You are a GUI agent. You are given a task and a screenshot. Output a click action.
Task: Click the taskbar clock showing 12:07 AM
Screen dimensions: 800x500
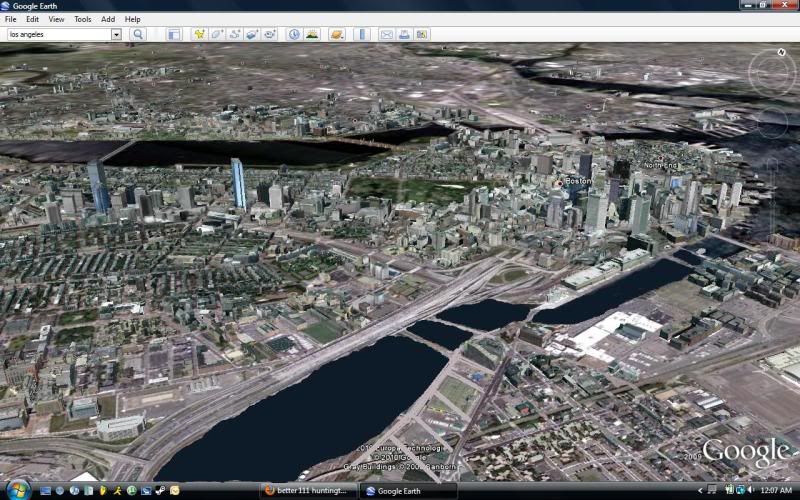[x=776, y=490]
